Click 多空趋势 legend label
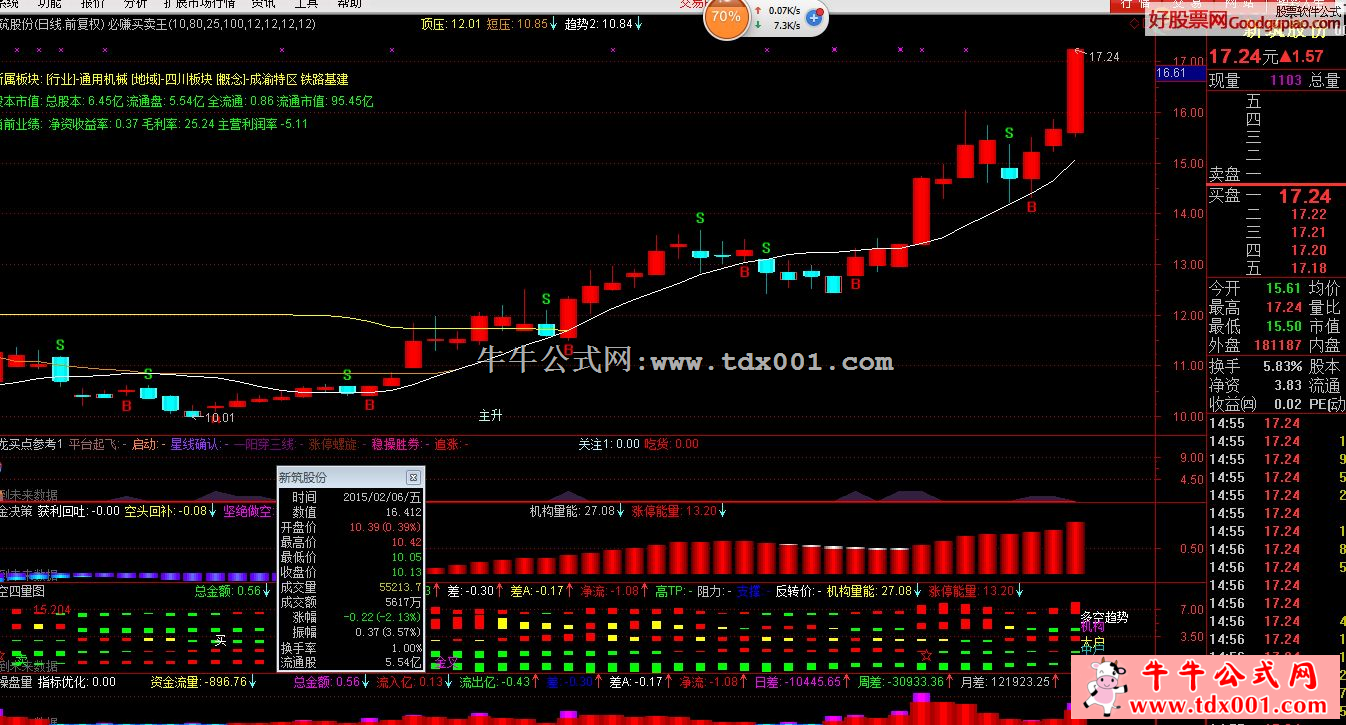Viewport: 1346px width, 725px height. 1104,617
